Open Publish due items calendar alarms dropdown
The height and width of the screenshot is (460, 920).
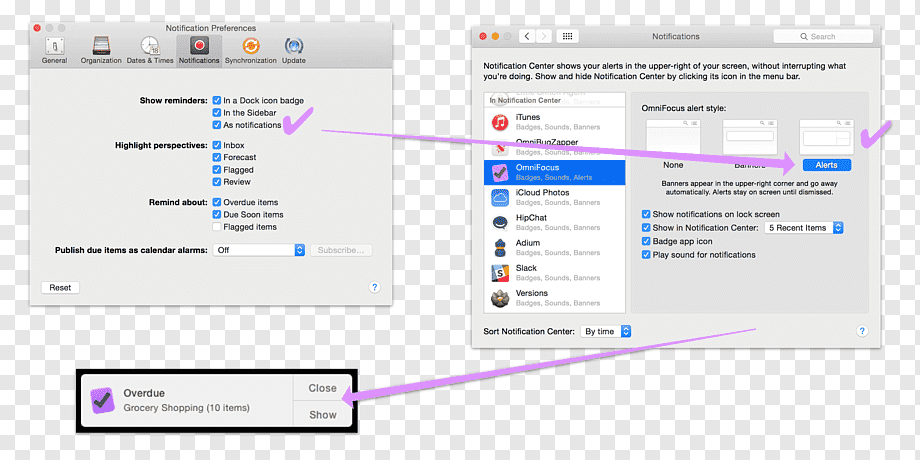[259, 250]
